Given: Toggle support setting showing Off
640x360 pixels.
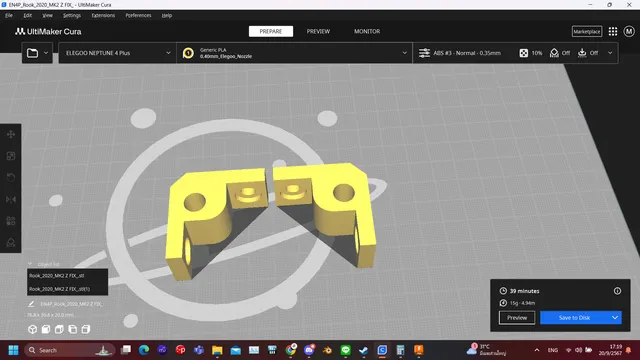Looking at the screenshot, I should pos(560,53).
